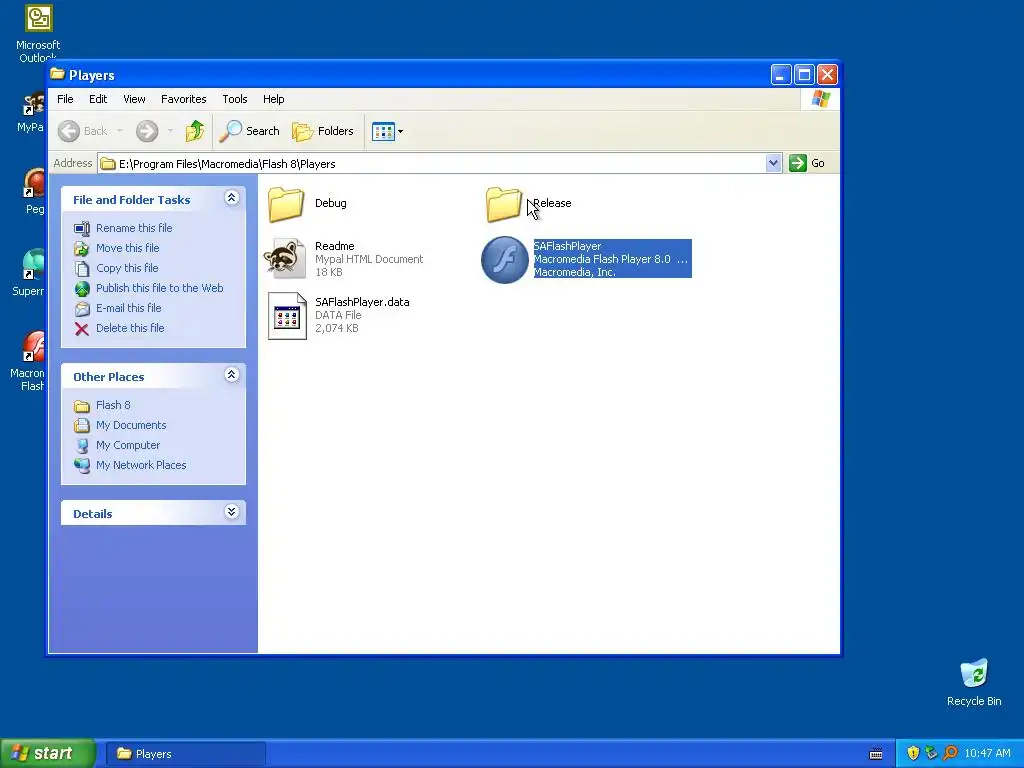Image resolution: width=1024 pixels, height=768 pixels.
Task: Click the Players taskbar button
Action: click(x=185, y=754)
